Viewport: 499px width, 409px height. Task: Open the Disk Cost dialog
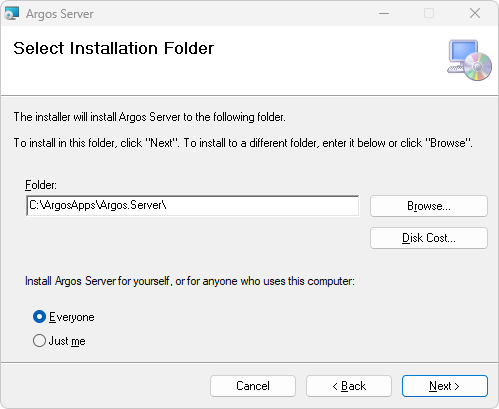(x=429, y=238)
